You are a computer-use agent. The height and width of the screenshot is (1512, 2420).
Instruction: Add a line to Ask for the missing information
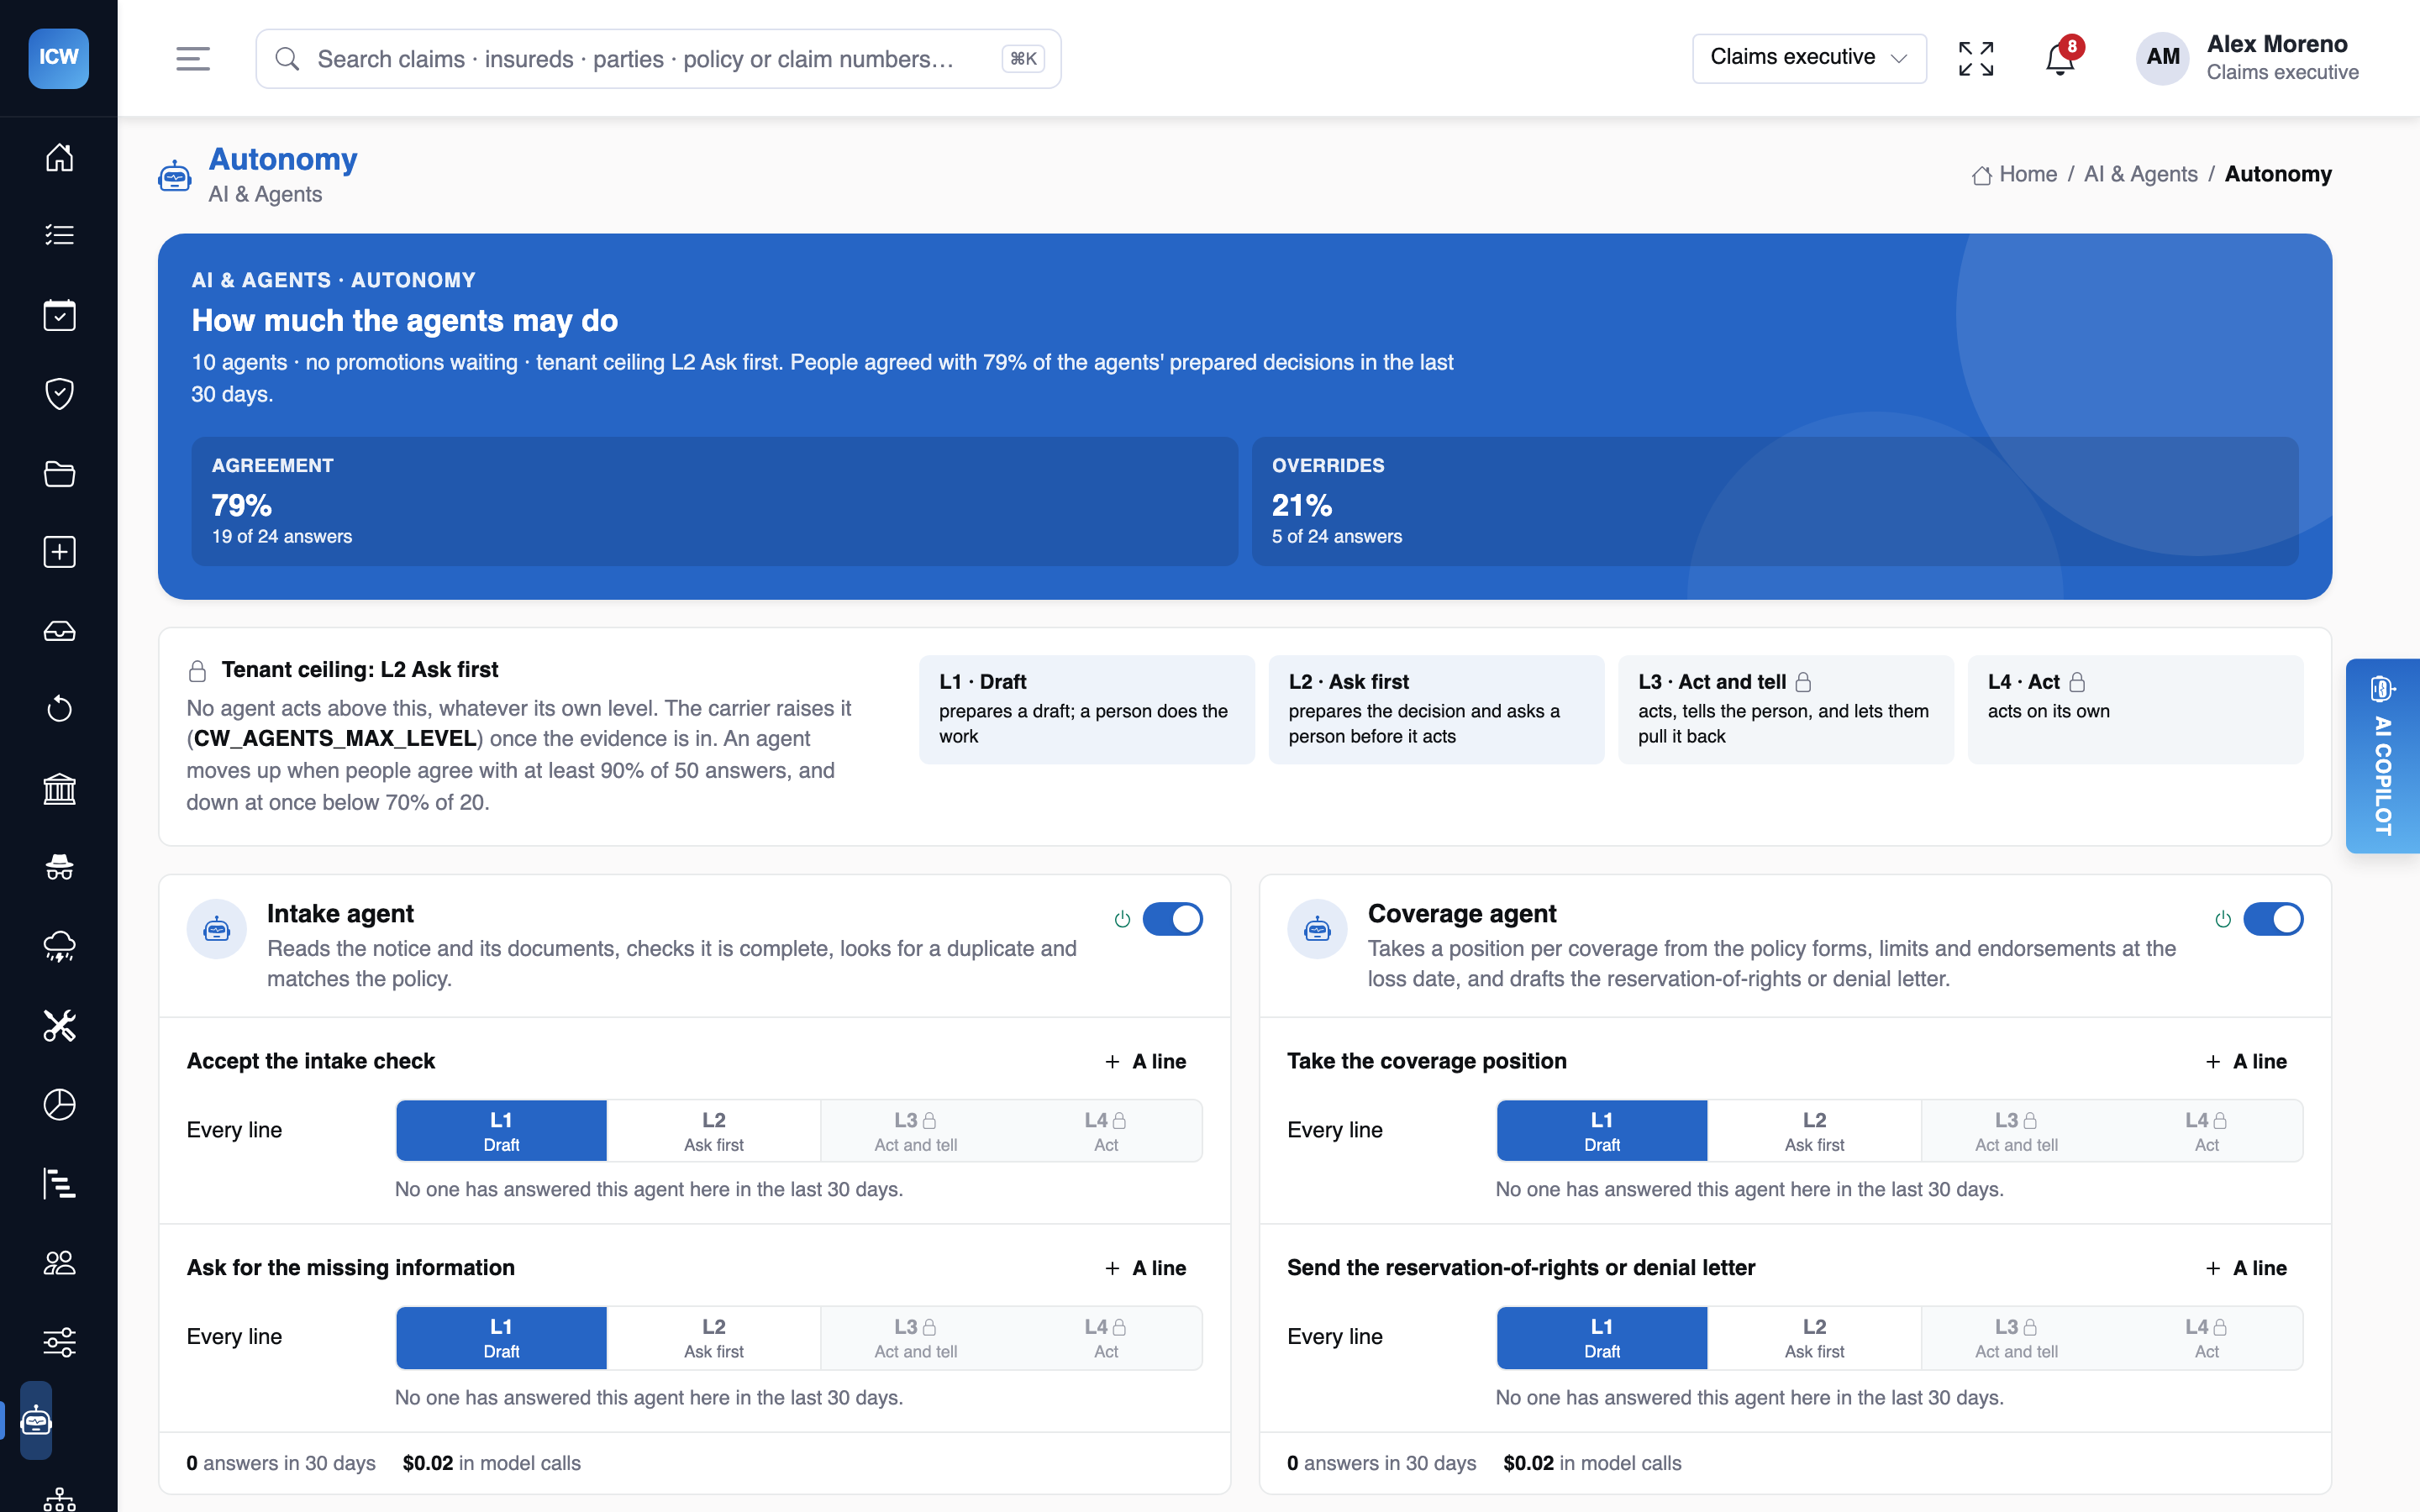[1146, 1268]
